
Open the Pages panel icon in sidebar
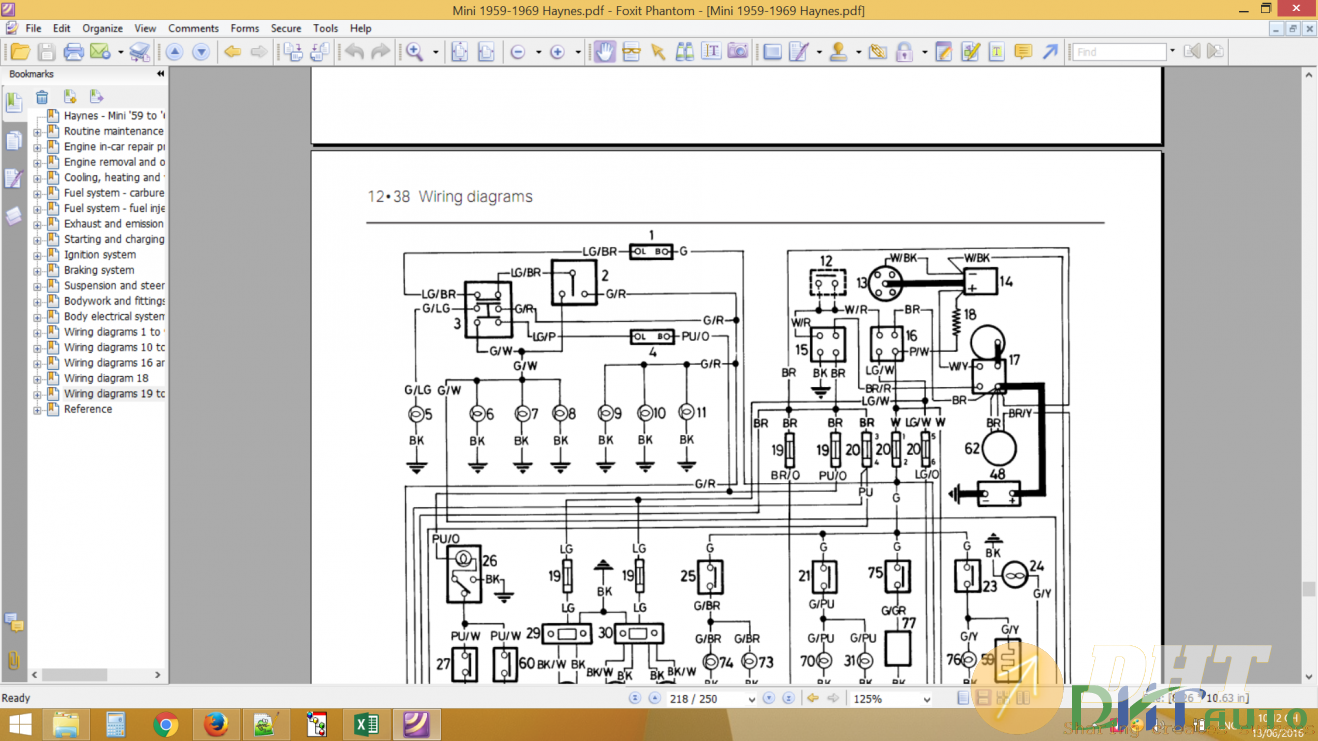pos(14,140)
